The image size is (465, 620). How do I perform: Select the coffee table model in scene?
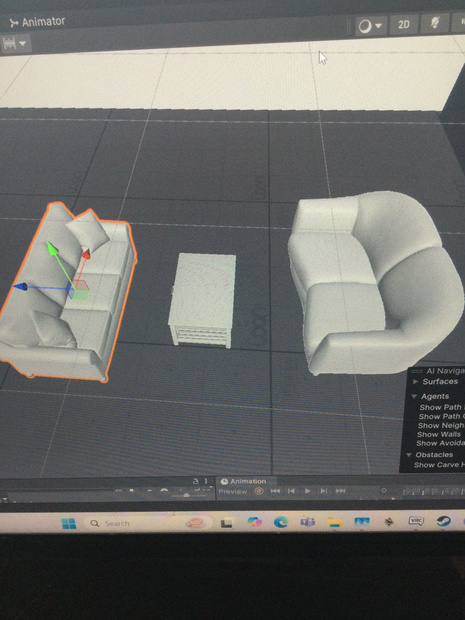click(x=202, y=300)
